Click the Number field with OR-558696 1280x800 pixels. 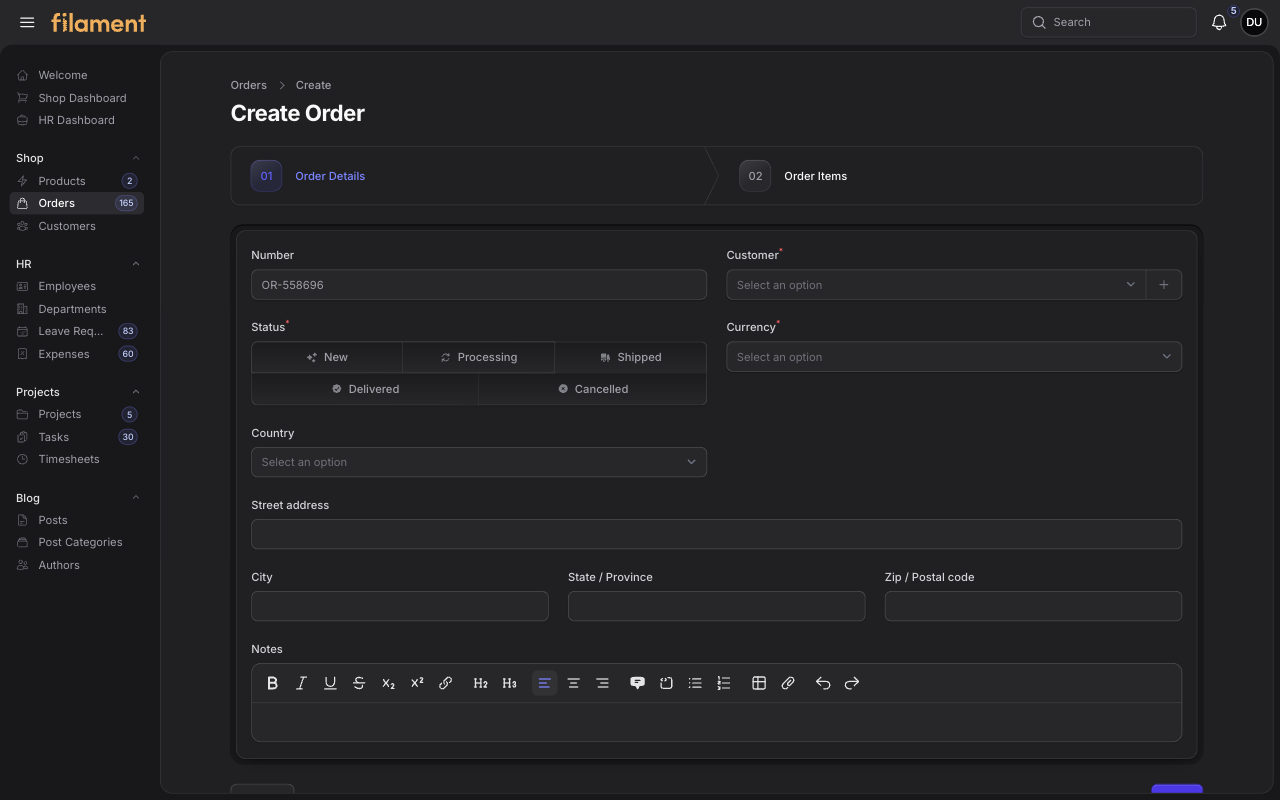pos(479,285)
